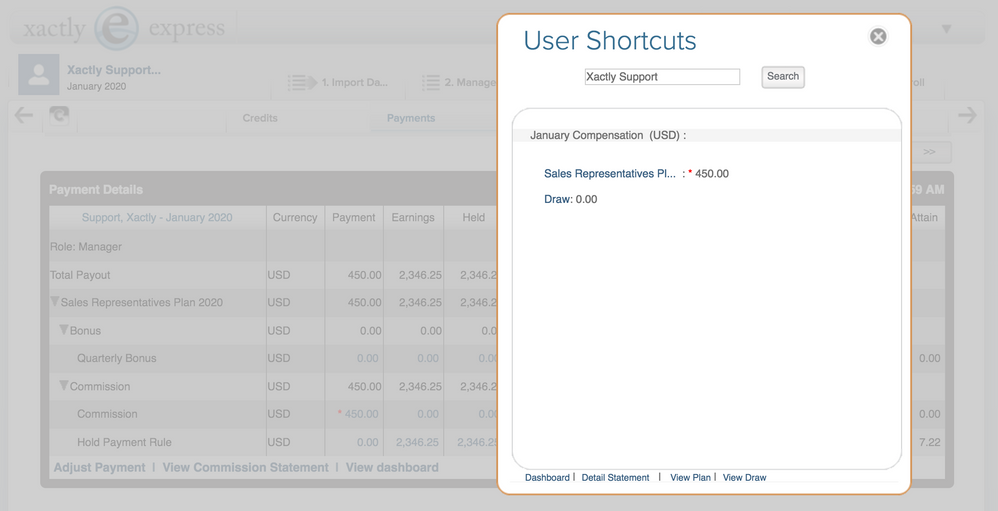
Task: Click the Payment column header
Action: tap(353, 217)
